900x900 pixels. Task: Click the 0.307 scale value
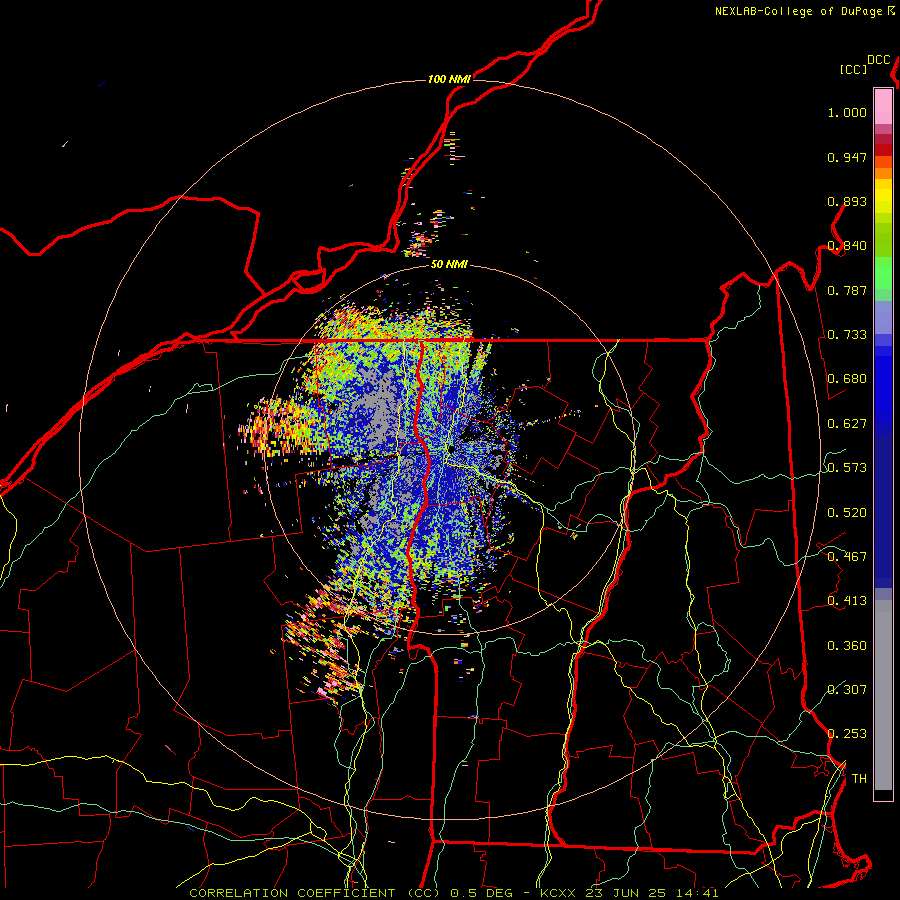(847, 690)
